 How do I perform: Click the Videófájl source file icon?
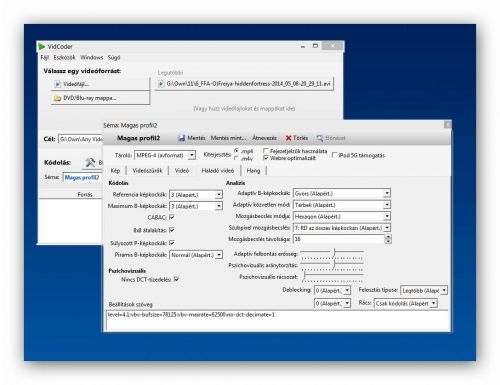point(57,84)
